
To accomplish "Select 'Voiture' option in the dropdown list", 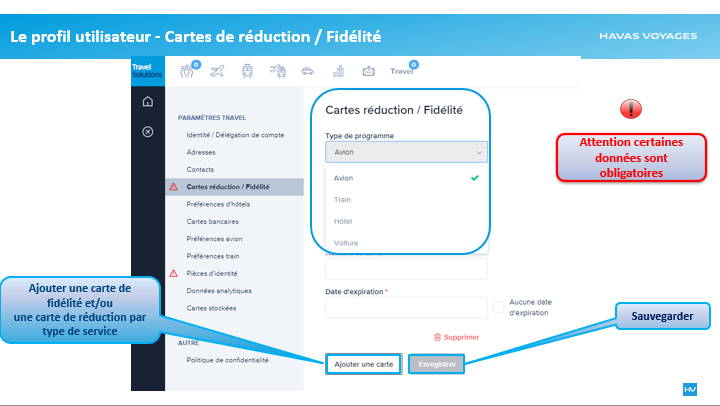I will coord(346,242).
